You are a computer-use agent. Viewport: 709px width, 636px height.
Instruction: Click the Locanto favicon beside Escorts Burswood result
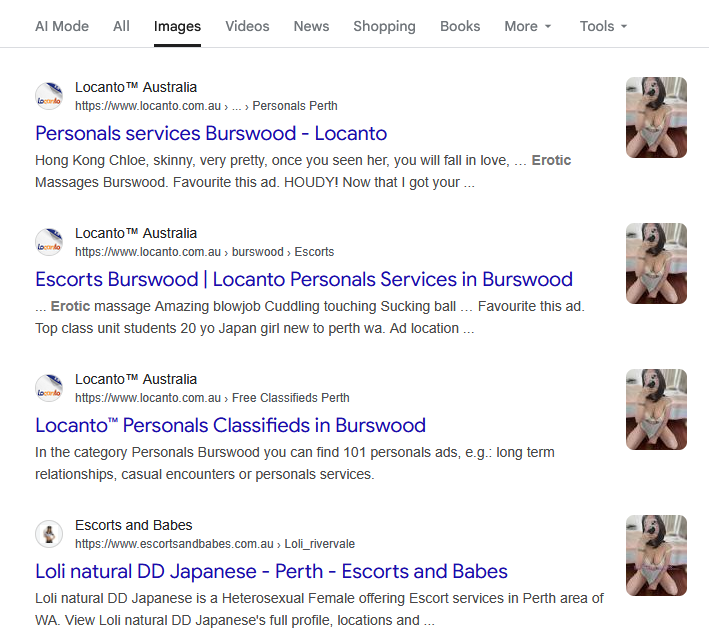49,242
